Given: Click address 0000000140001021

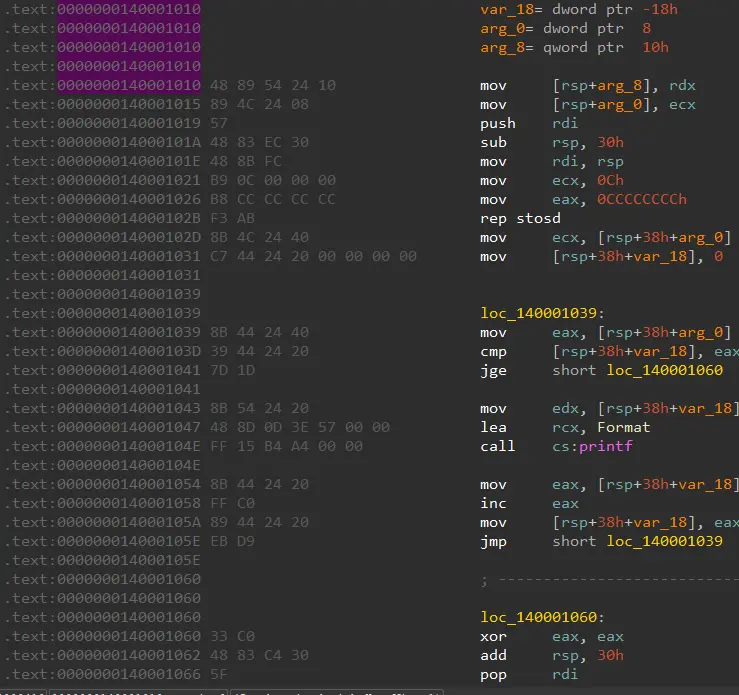Looking at the screenshot, I should pyautogui.click(x=129, y=180).
